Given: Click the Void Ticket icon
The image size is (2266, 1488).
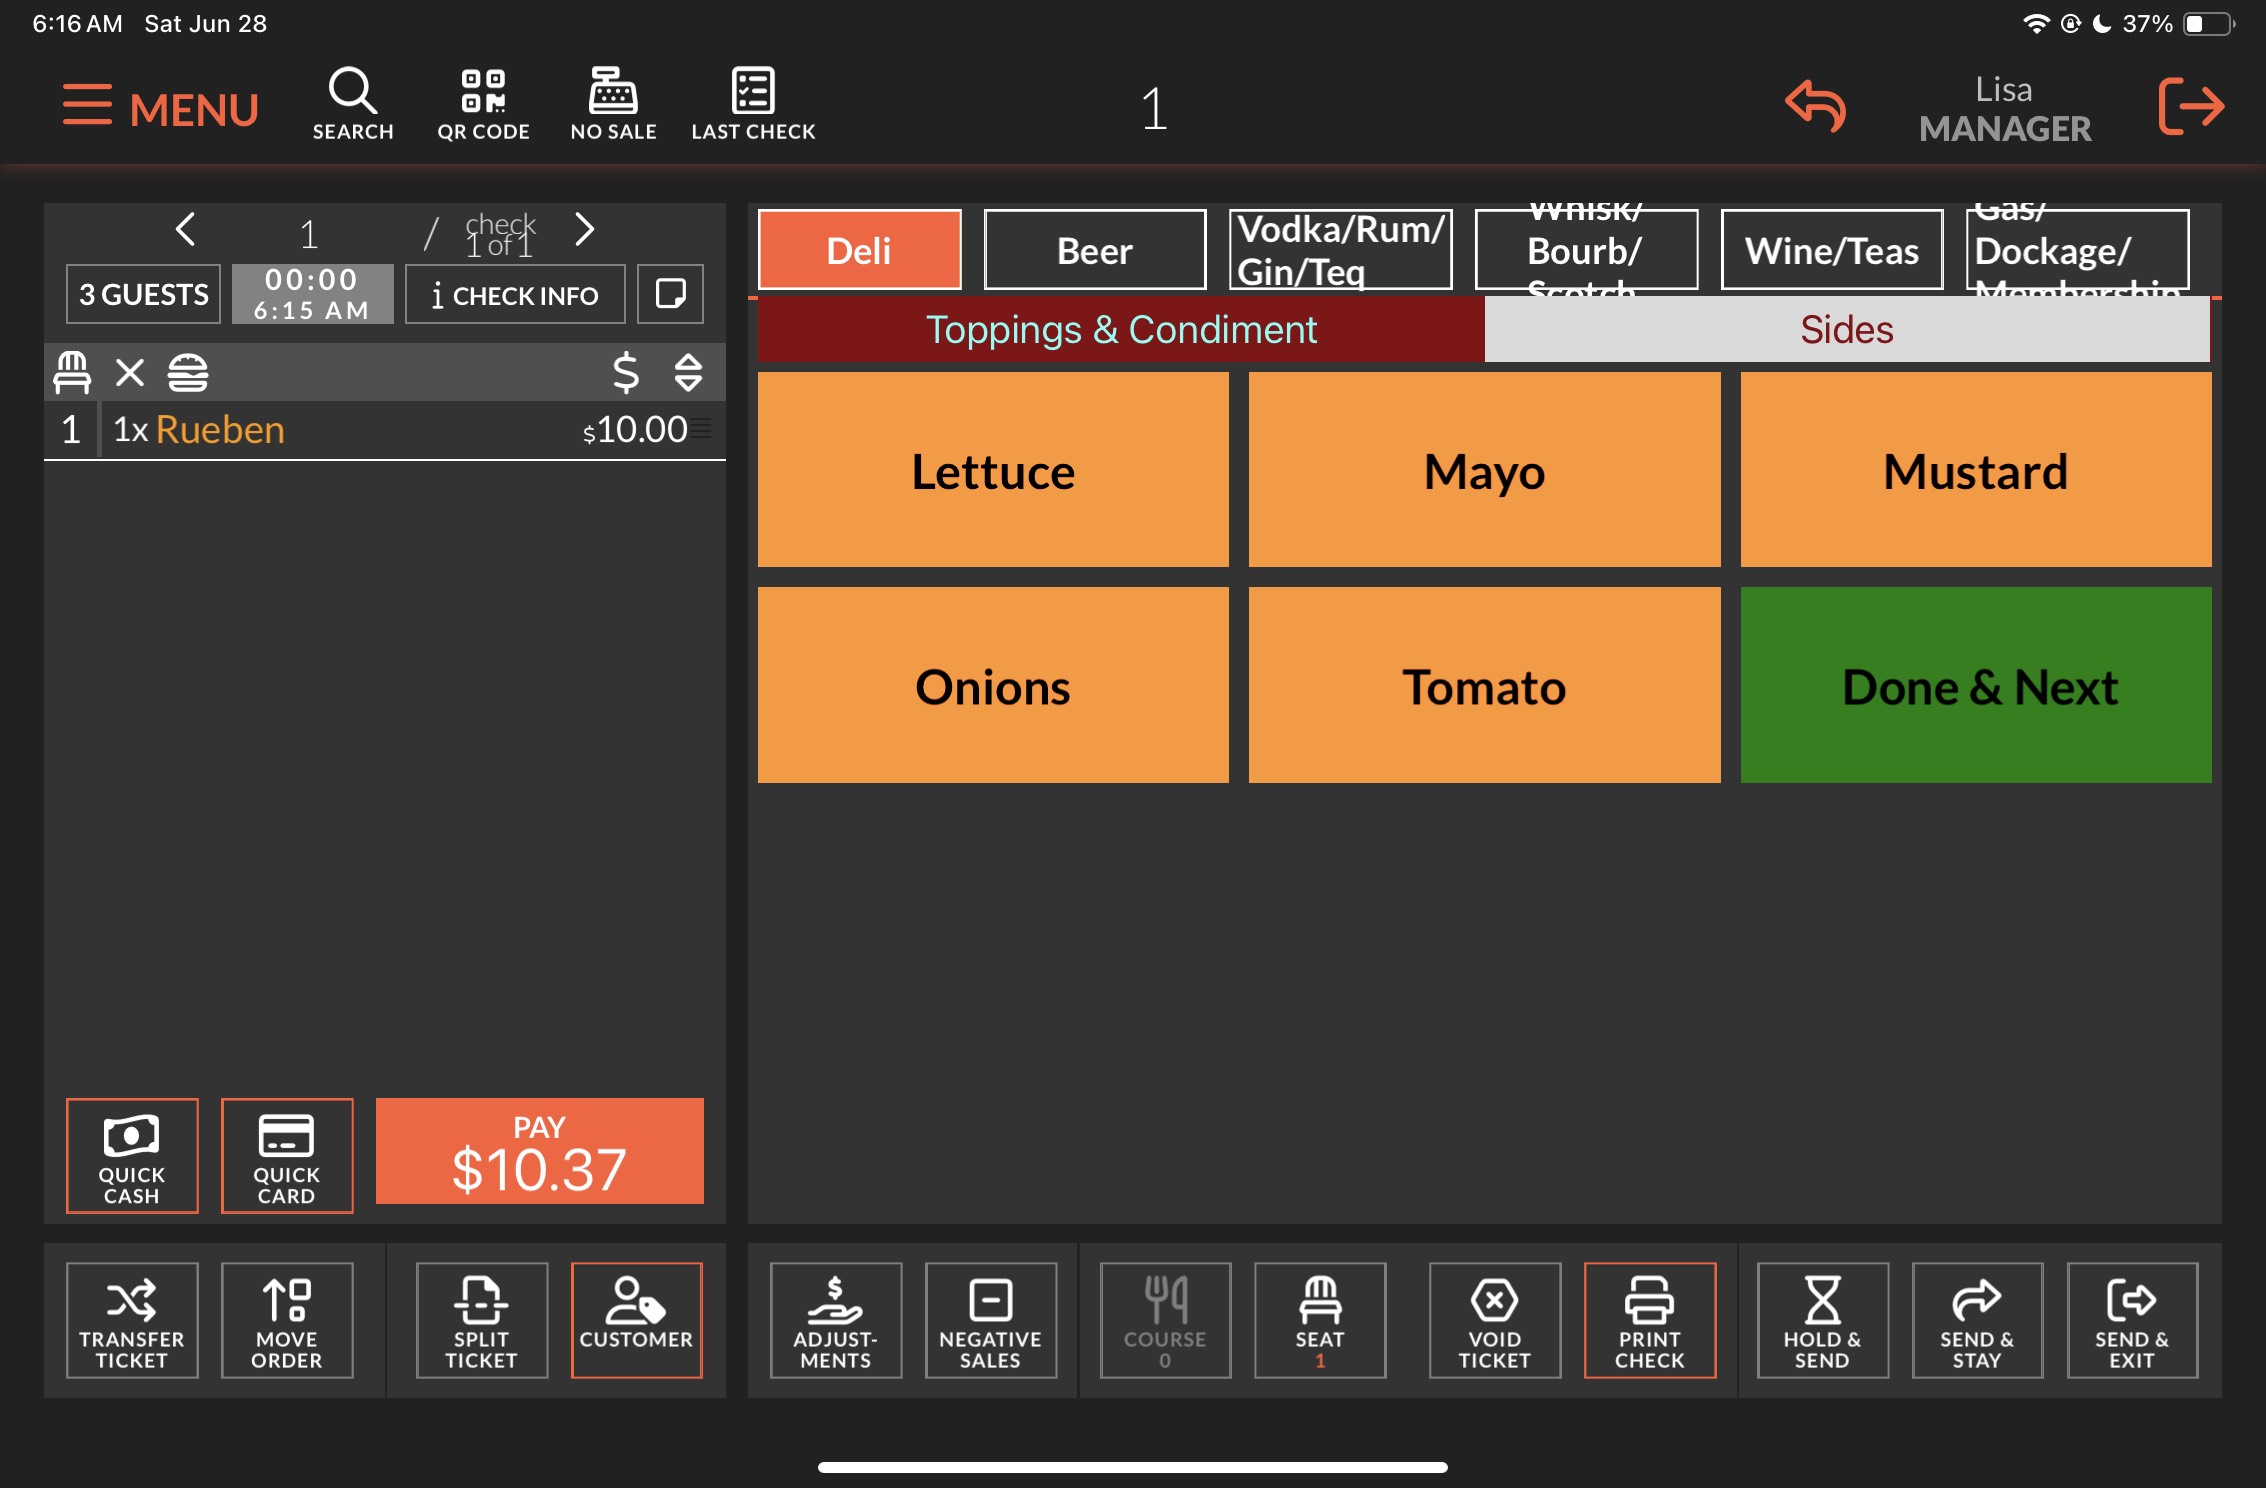Looking at the screenshot, I should click(x=1494, y=1320).
